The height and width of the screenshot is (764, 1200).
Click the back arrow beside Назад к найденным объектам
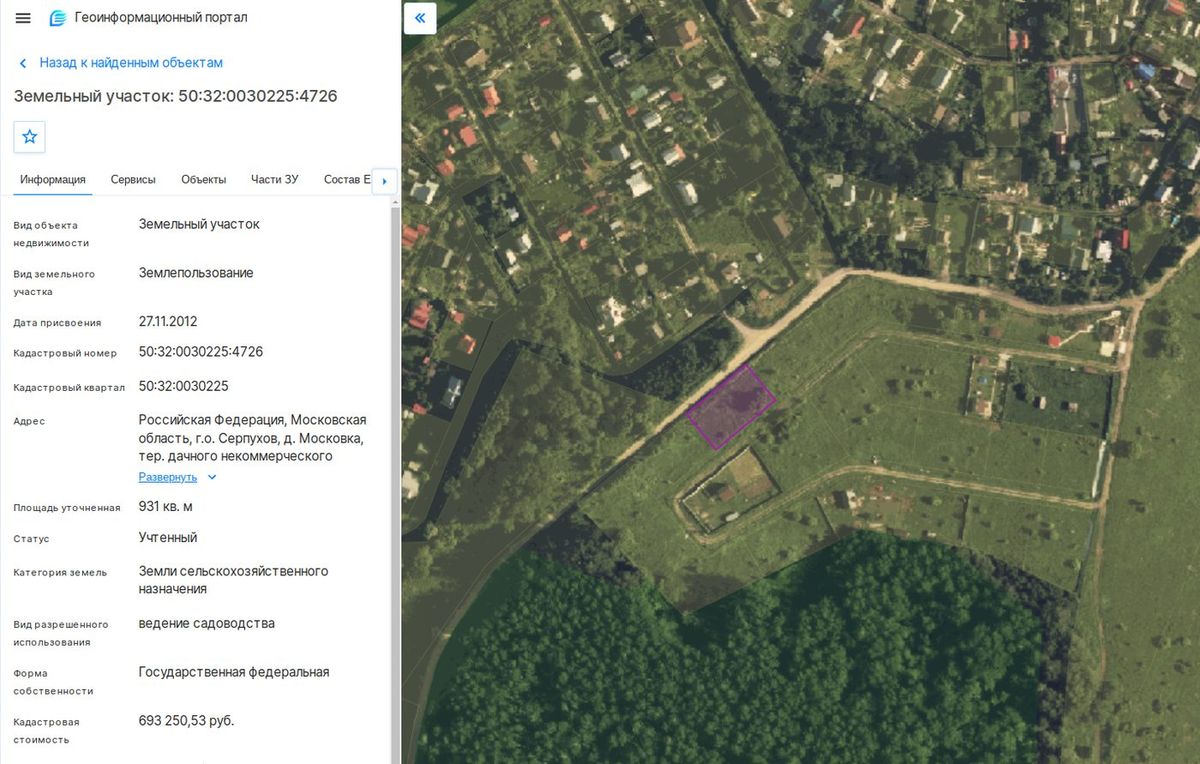[23, 63]
